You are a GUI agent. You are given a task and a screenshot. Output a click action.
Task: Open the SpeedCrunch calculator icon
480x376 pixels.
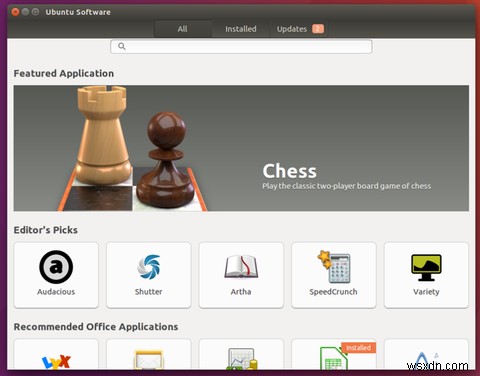334,267
